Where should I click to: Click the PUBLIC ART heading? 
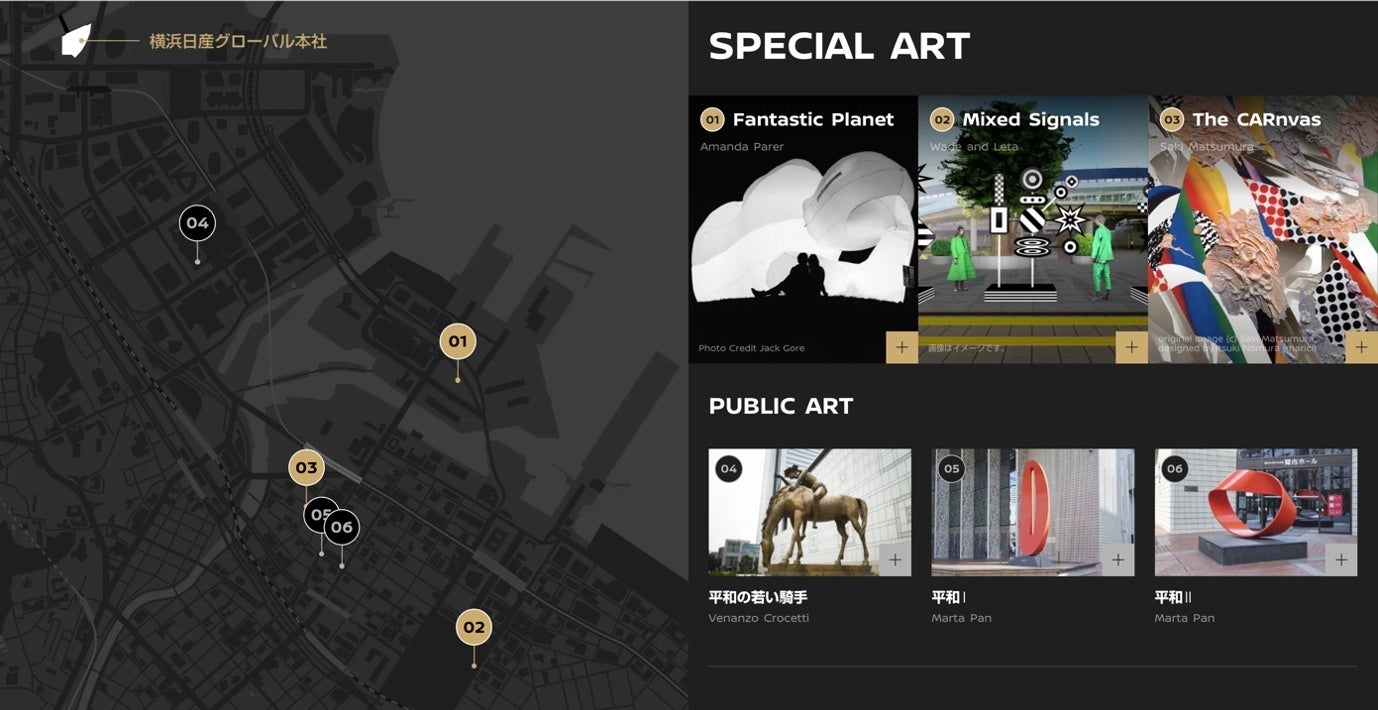tap(781, 406)
